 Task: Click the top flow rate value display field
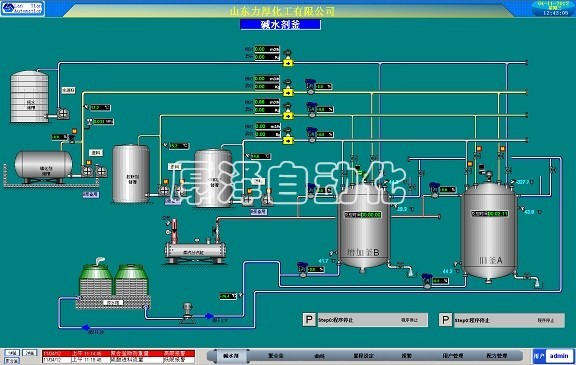coord(267,49)
